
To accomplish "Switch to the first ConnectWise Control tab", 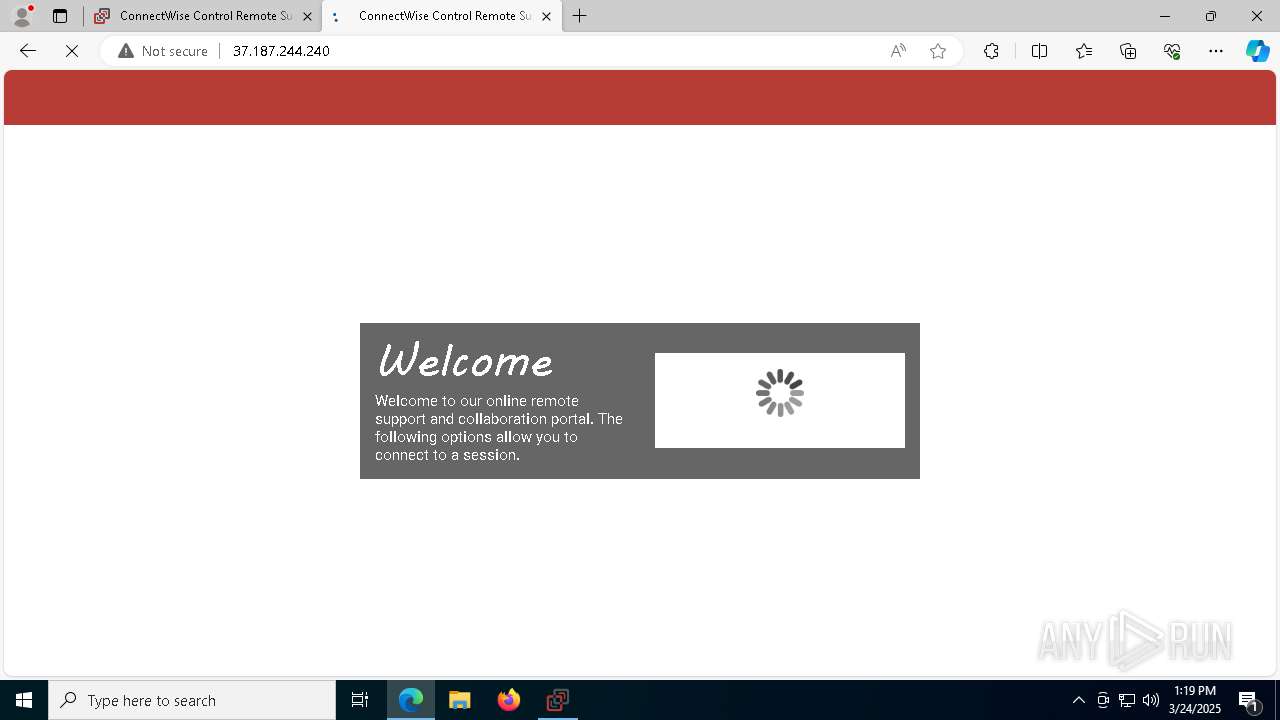I will click(203, 16).
